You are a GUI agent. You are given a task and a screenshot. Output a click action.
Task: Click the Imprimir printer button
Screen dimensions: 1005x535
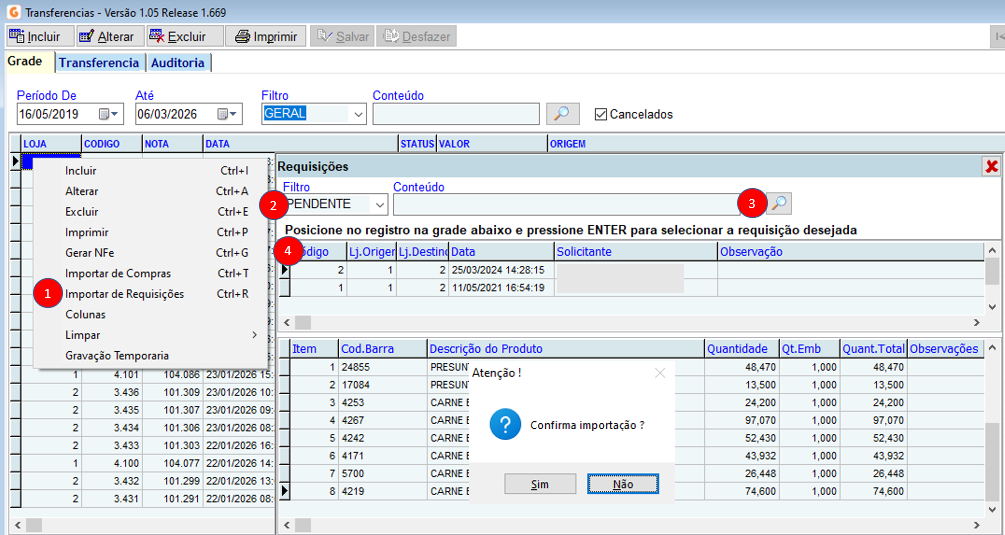point(265,37)
